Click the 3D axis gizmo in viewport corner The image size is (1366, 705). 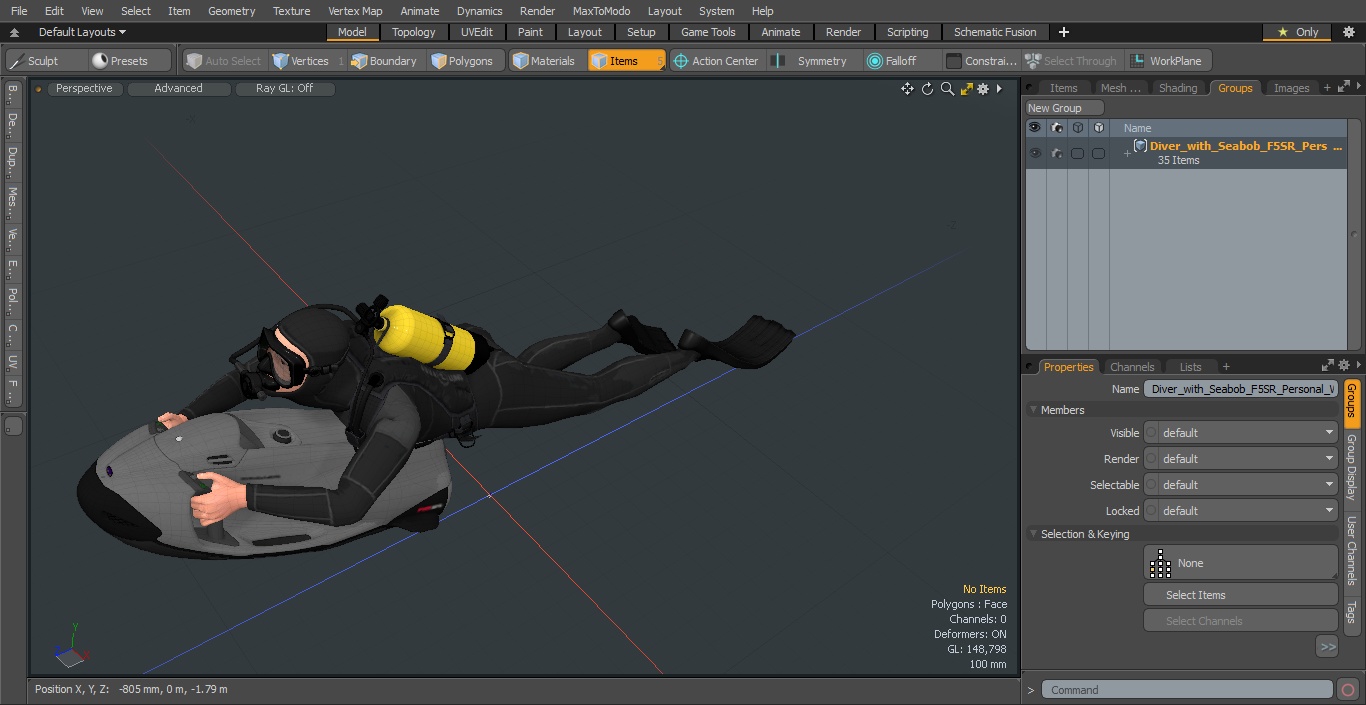[x=72, y=647]
